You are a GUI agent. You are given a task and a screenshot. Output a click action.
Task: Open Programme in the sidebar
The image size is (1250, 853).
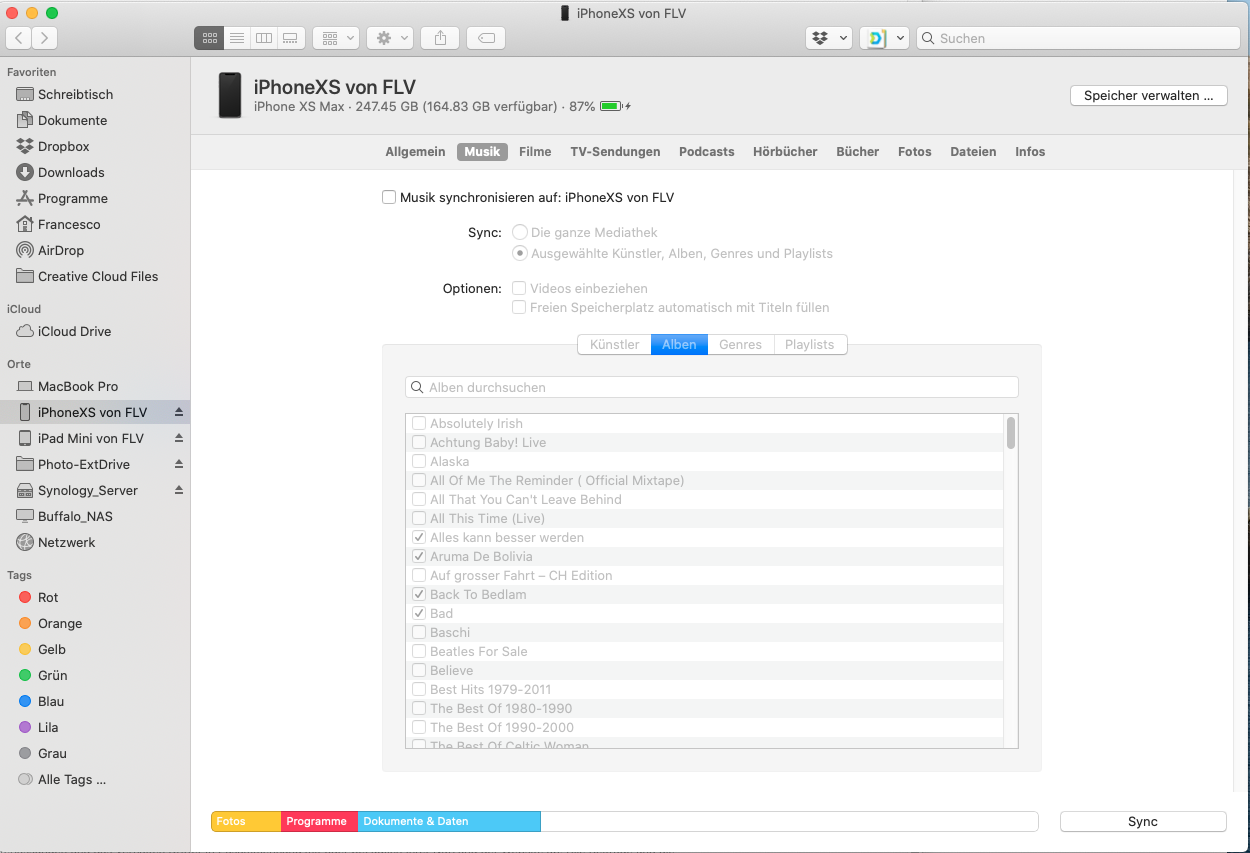pyautogui.click(x=72, y=198)
